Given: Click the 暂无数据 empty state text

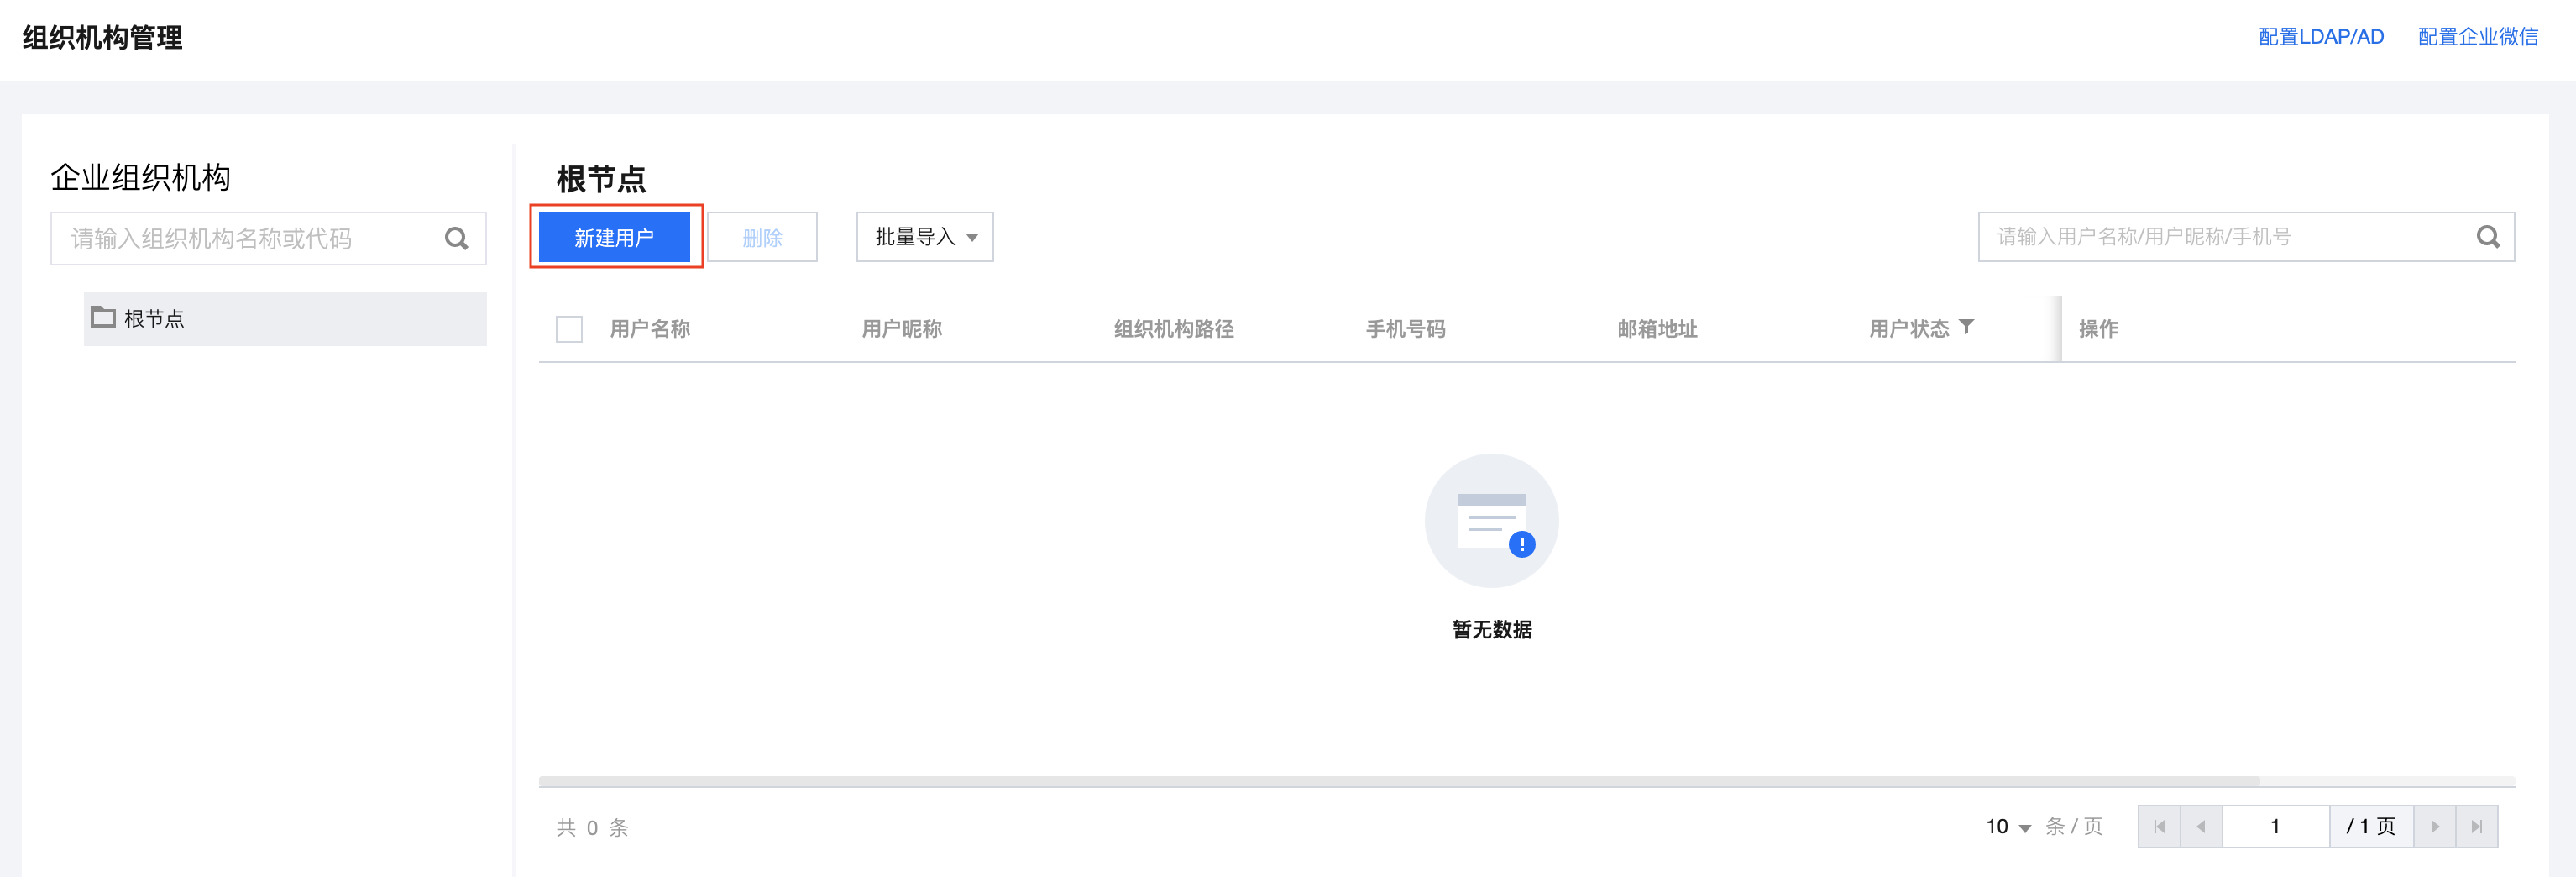Looking at the screenshot, I should (1492, 629).
